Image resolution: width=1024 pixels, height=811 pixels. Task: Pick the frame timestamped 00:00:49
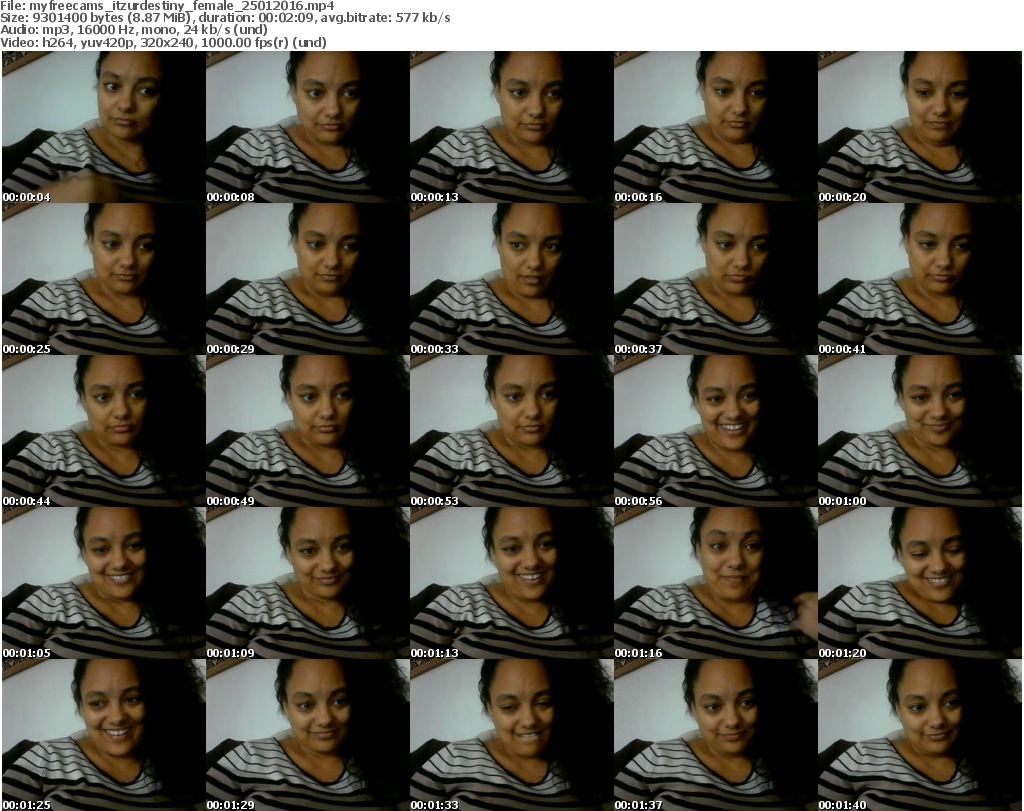tap(308, 431)
